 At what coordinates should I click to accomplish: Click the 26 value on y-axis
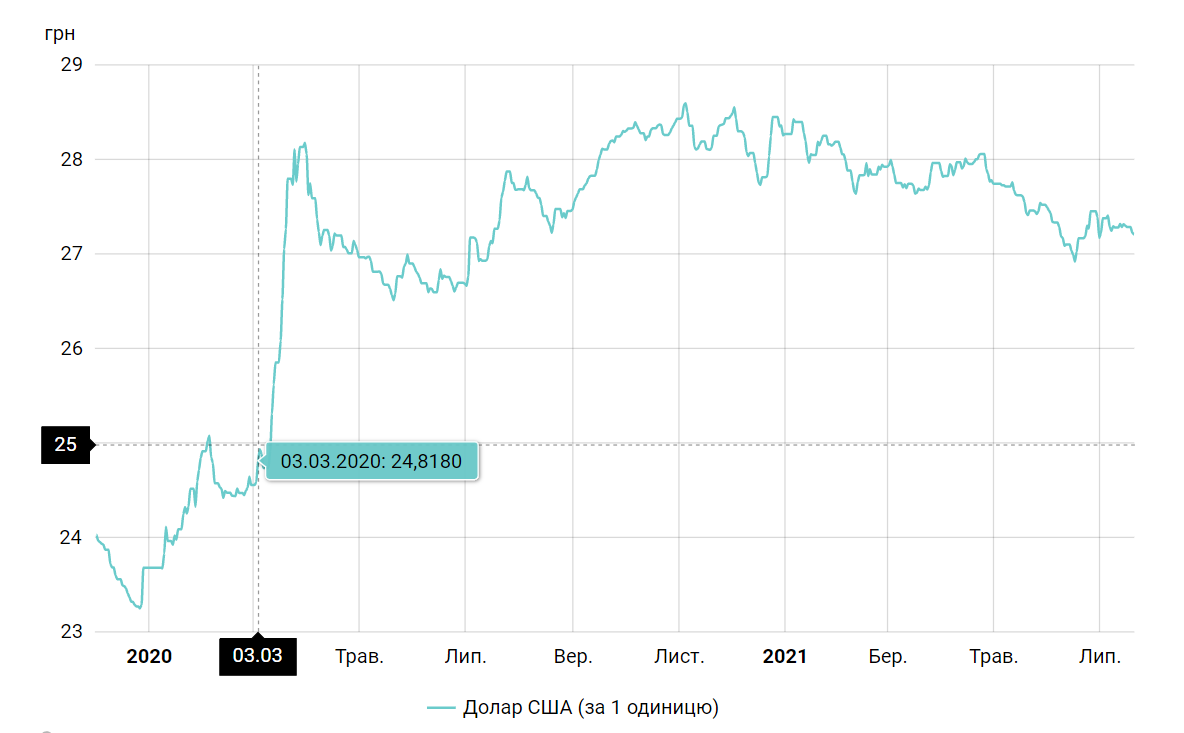pos(72,348)
